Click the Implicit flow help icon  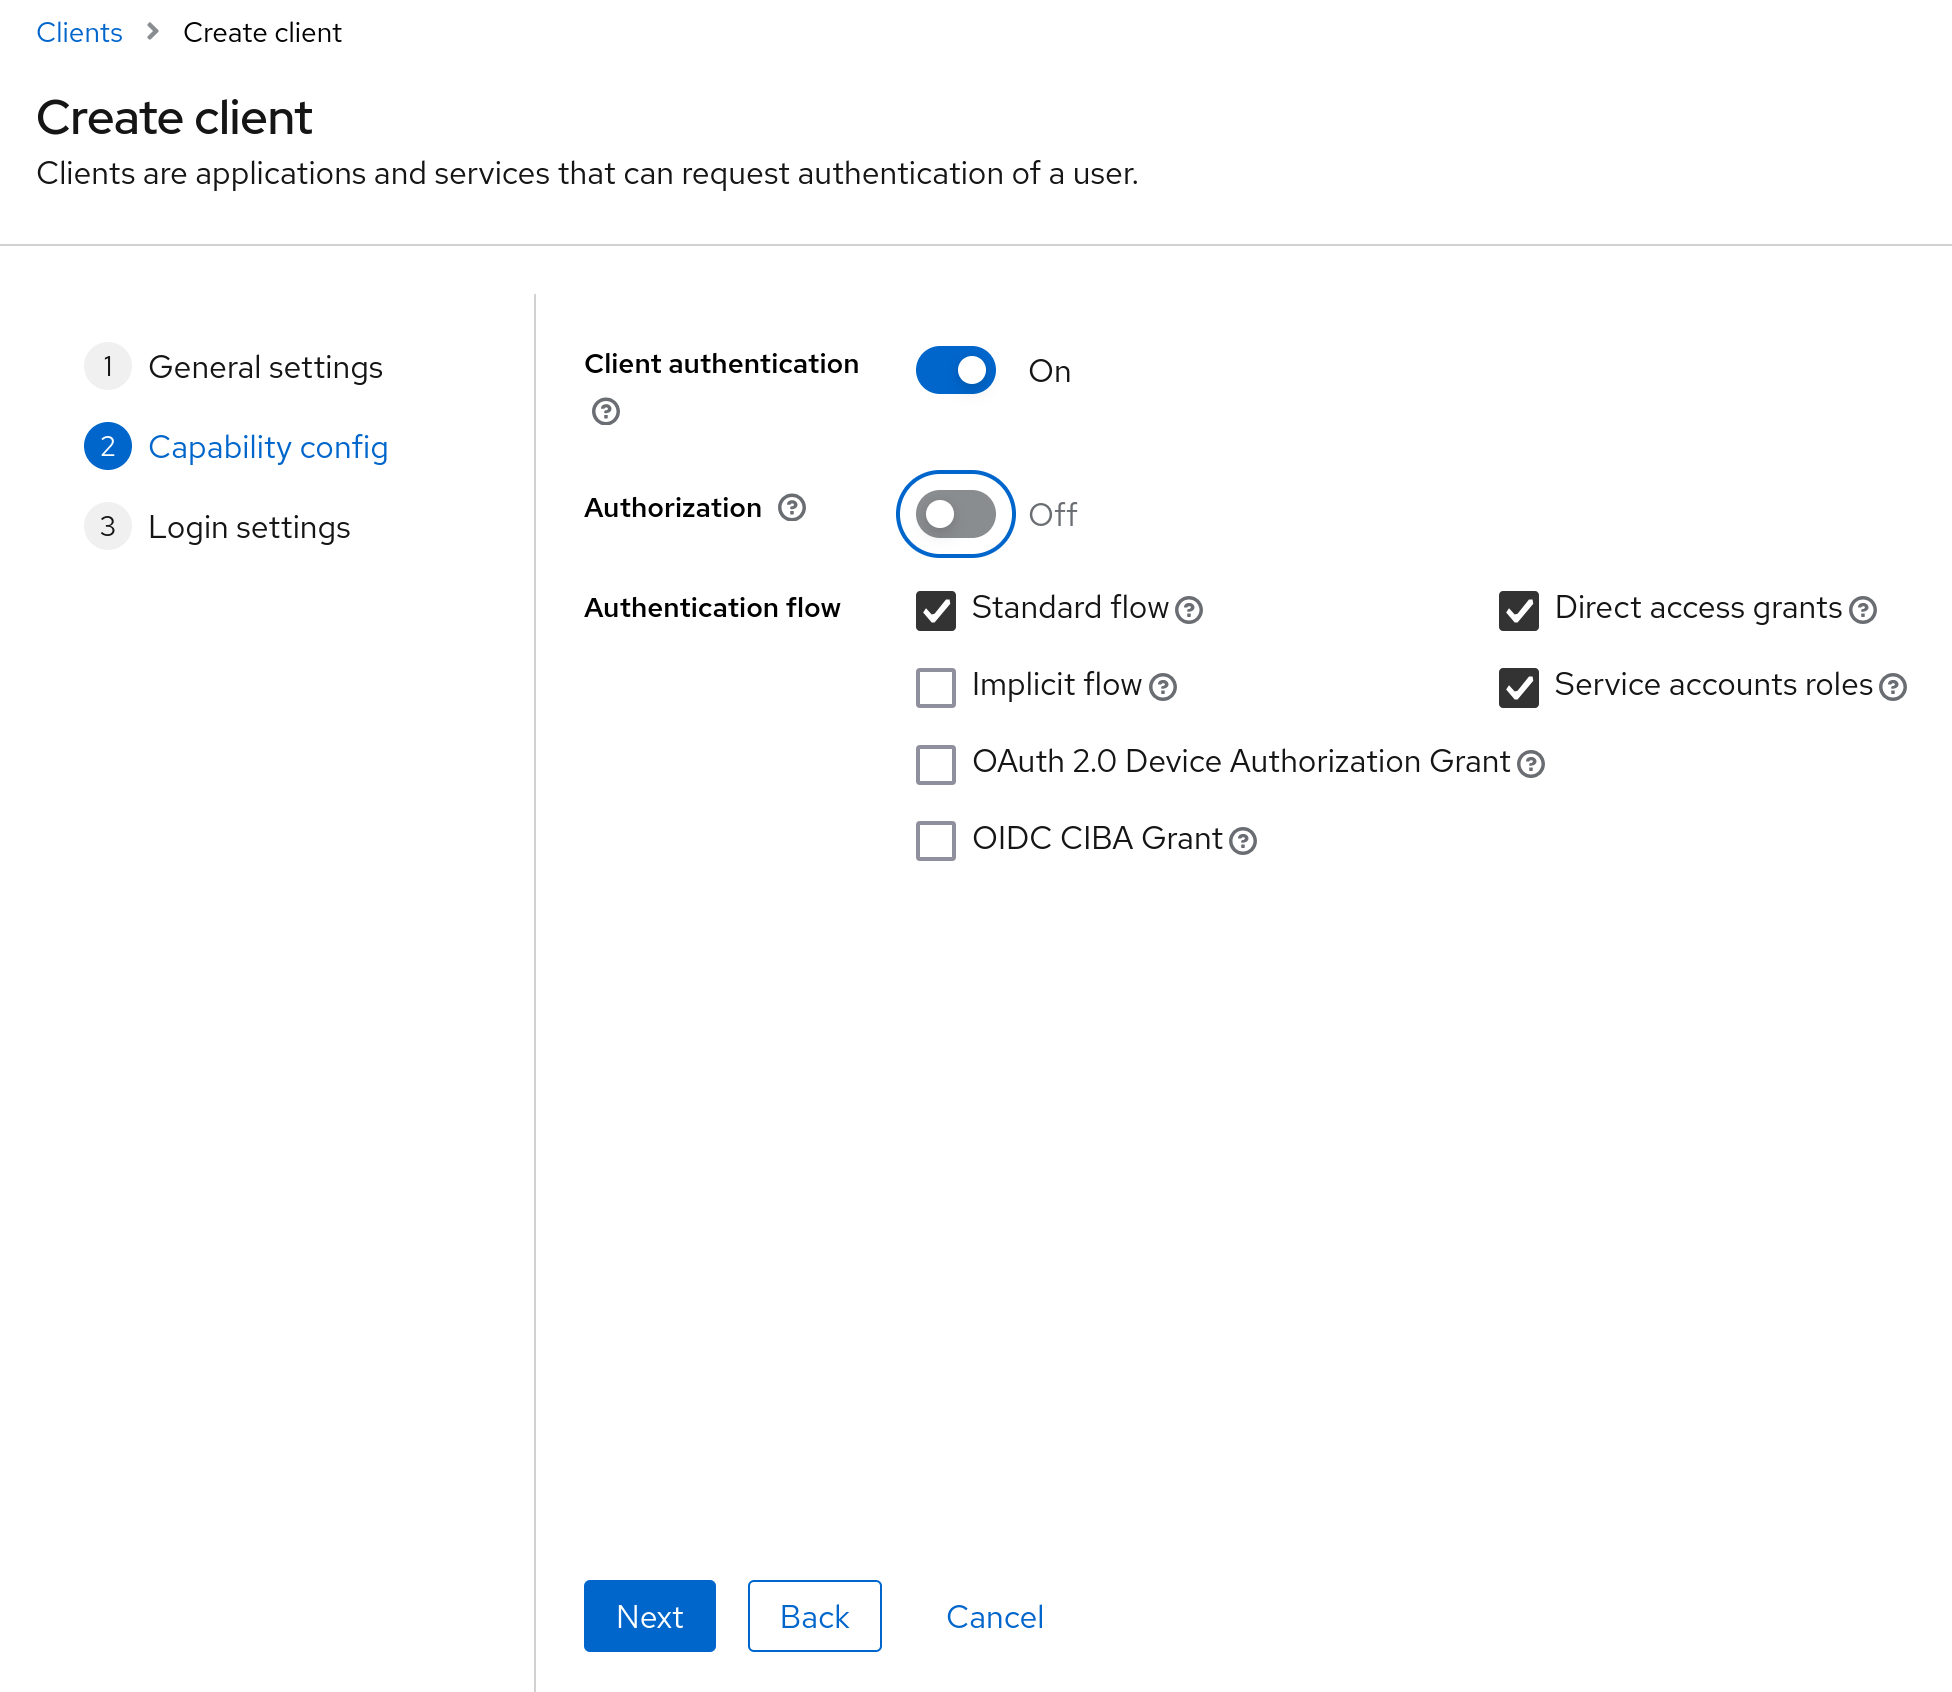pyautogui.click(x=1163, y=688)
